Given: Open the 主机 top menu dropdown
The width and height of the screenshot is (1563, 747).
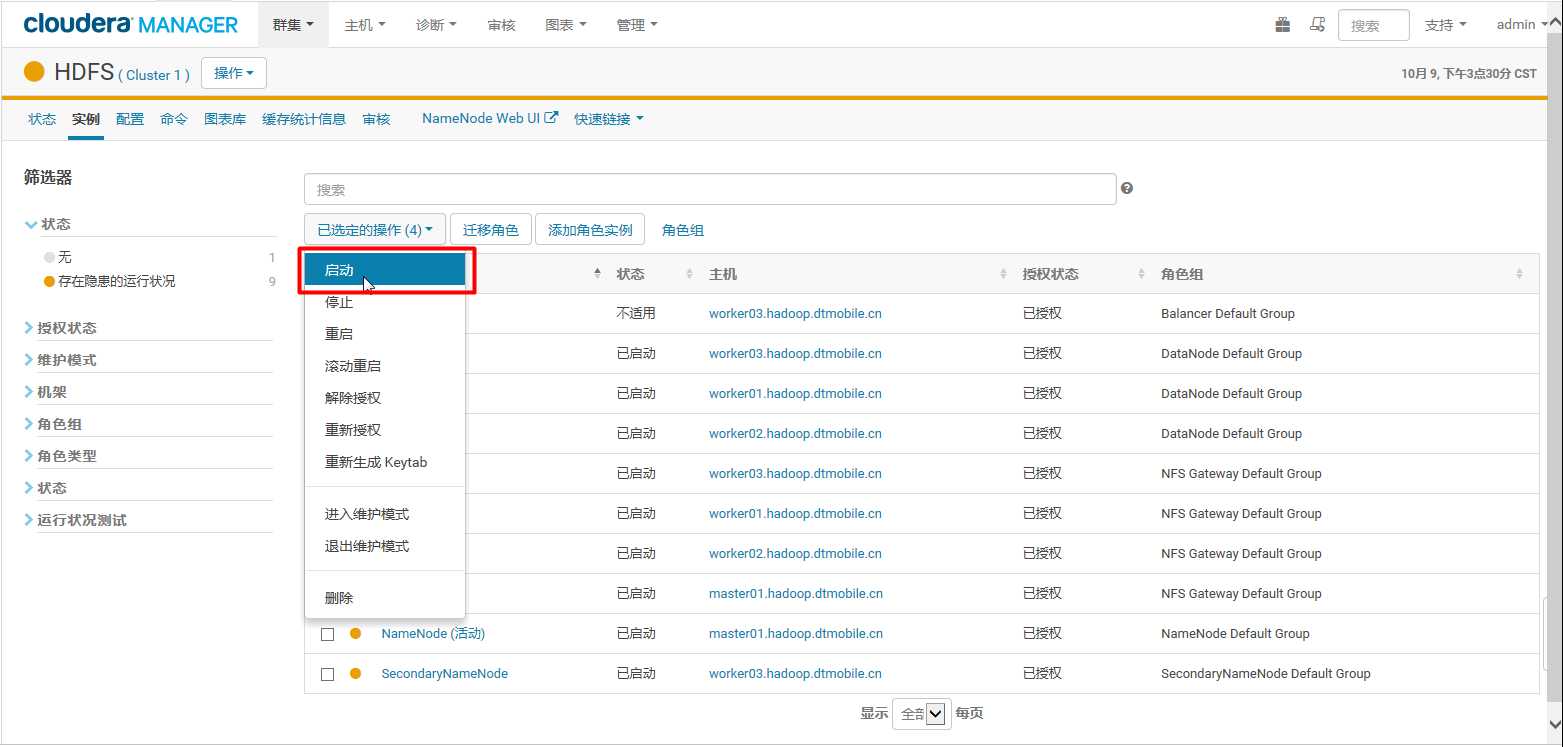Looking at the screenshot, I should point(364,25).
